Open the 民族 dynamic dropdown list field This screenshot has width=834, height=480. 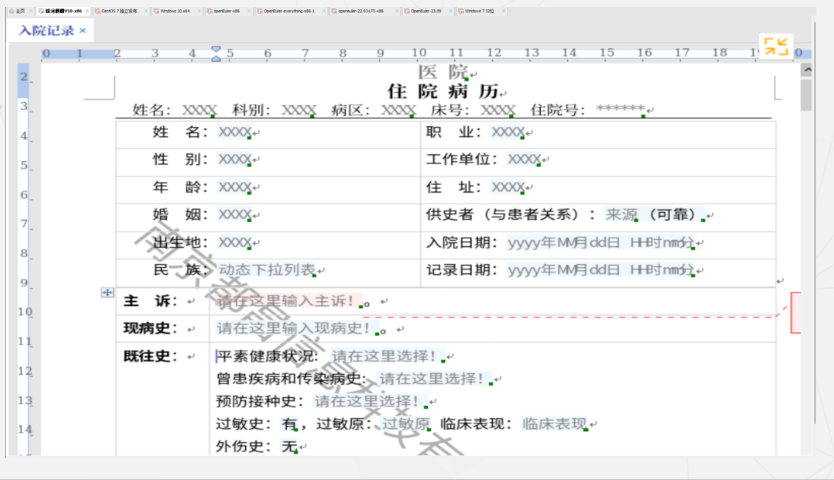pyautogui.click(x=266, y=270)
